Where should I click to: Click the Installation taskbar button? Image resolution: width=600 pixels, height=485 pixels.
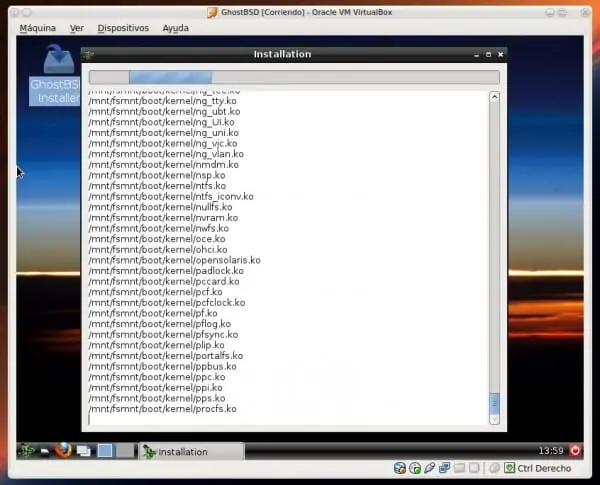tap(191, 452)
